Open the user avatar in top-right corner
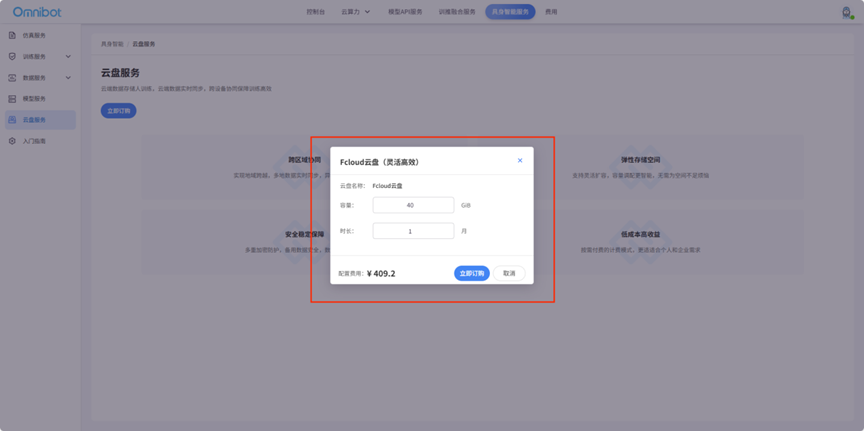Screen dimensions: 864x431 coord(846,12)
